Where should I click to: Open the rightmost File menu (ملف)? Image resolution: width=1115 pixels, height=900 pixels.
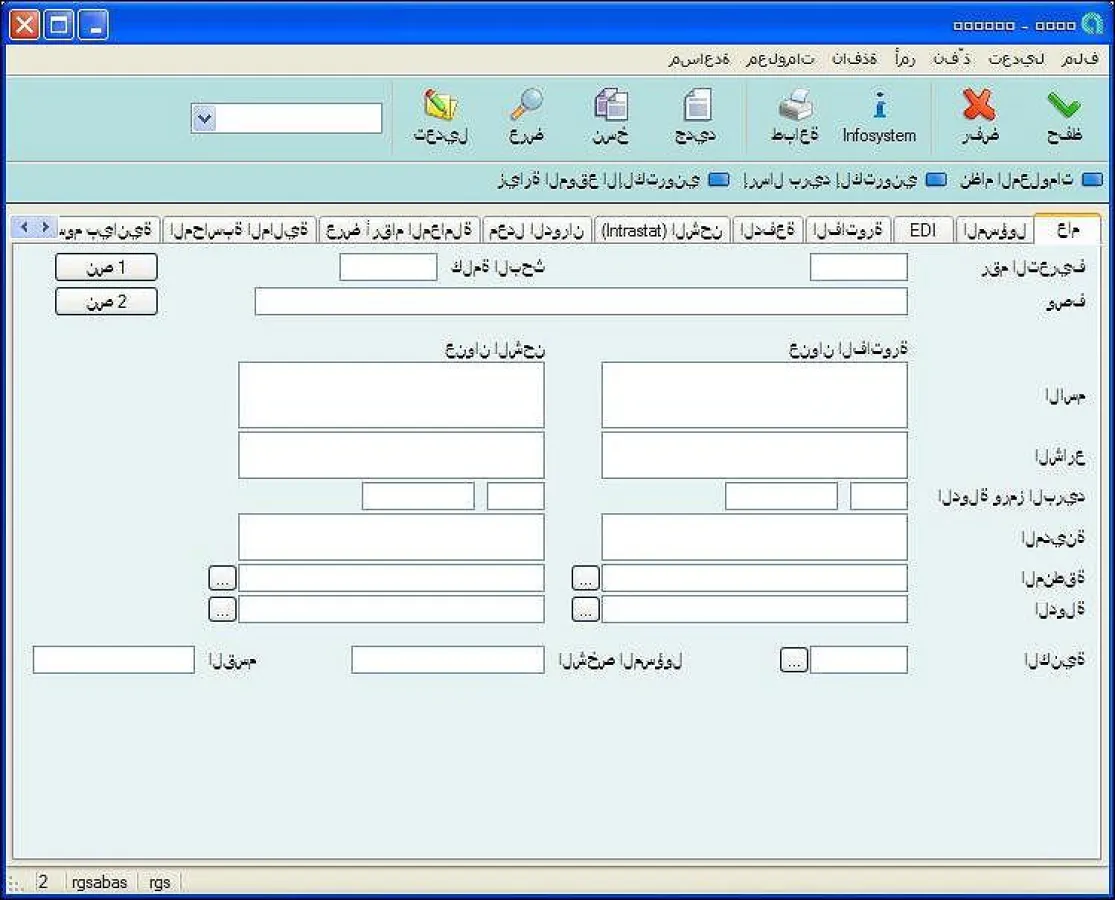click(x=1080, y=59)
